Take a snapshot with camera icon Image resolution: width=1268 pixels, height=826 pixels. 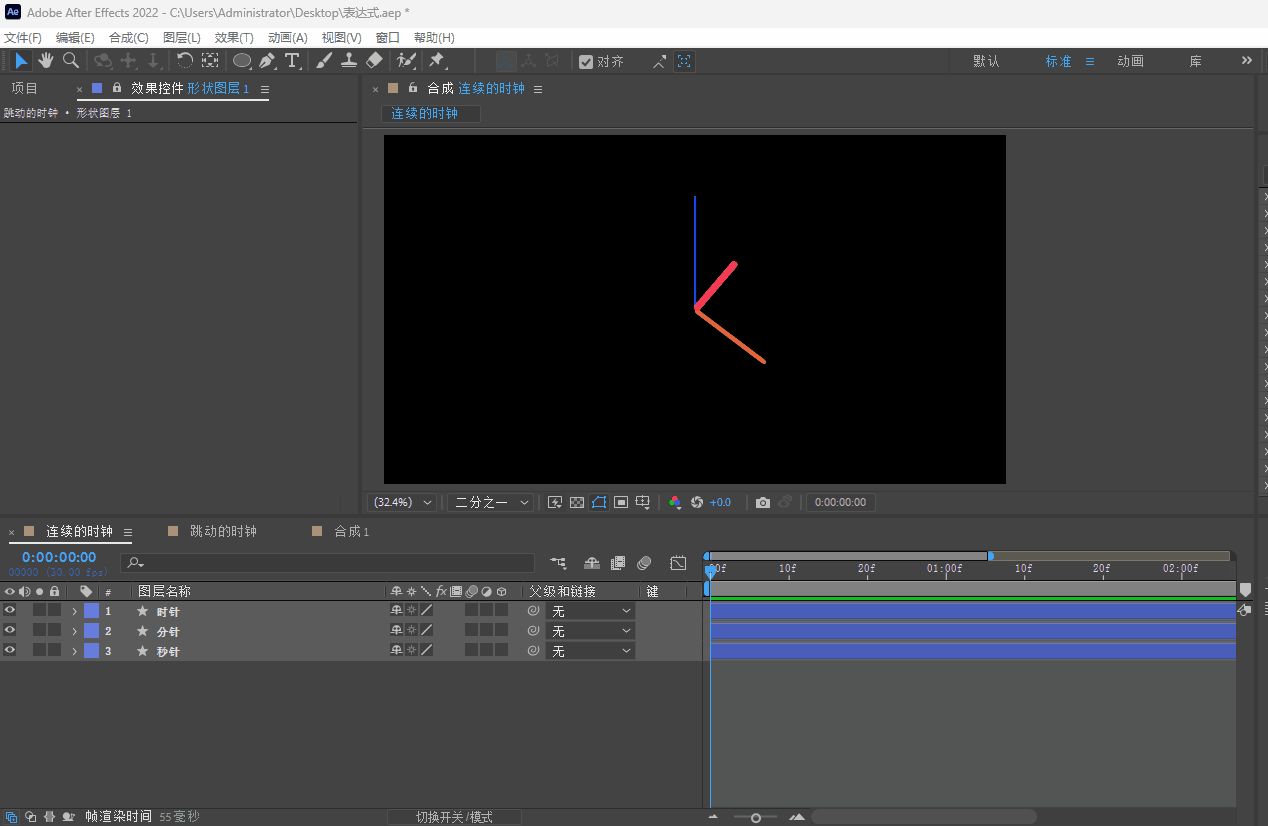pyautogui.click(x=763, y=502)
